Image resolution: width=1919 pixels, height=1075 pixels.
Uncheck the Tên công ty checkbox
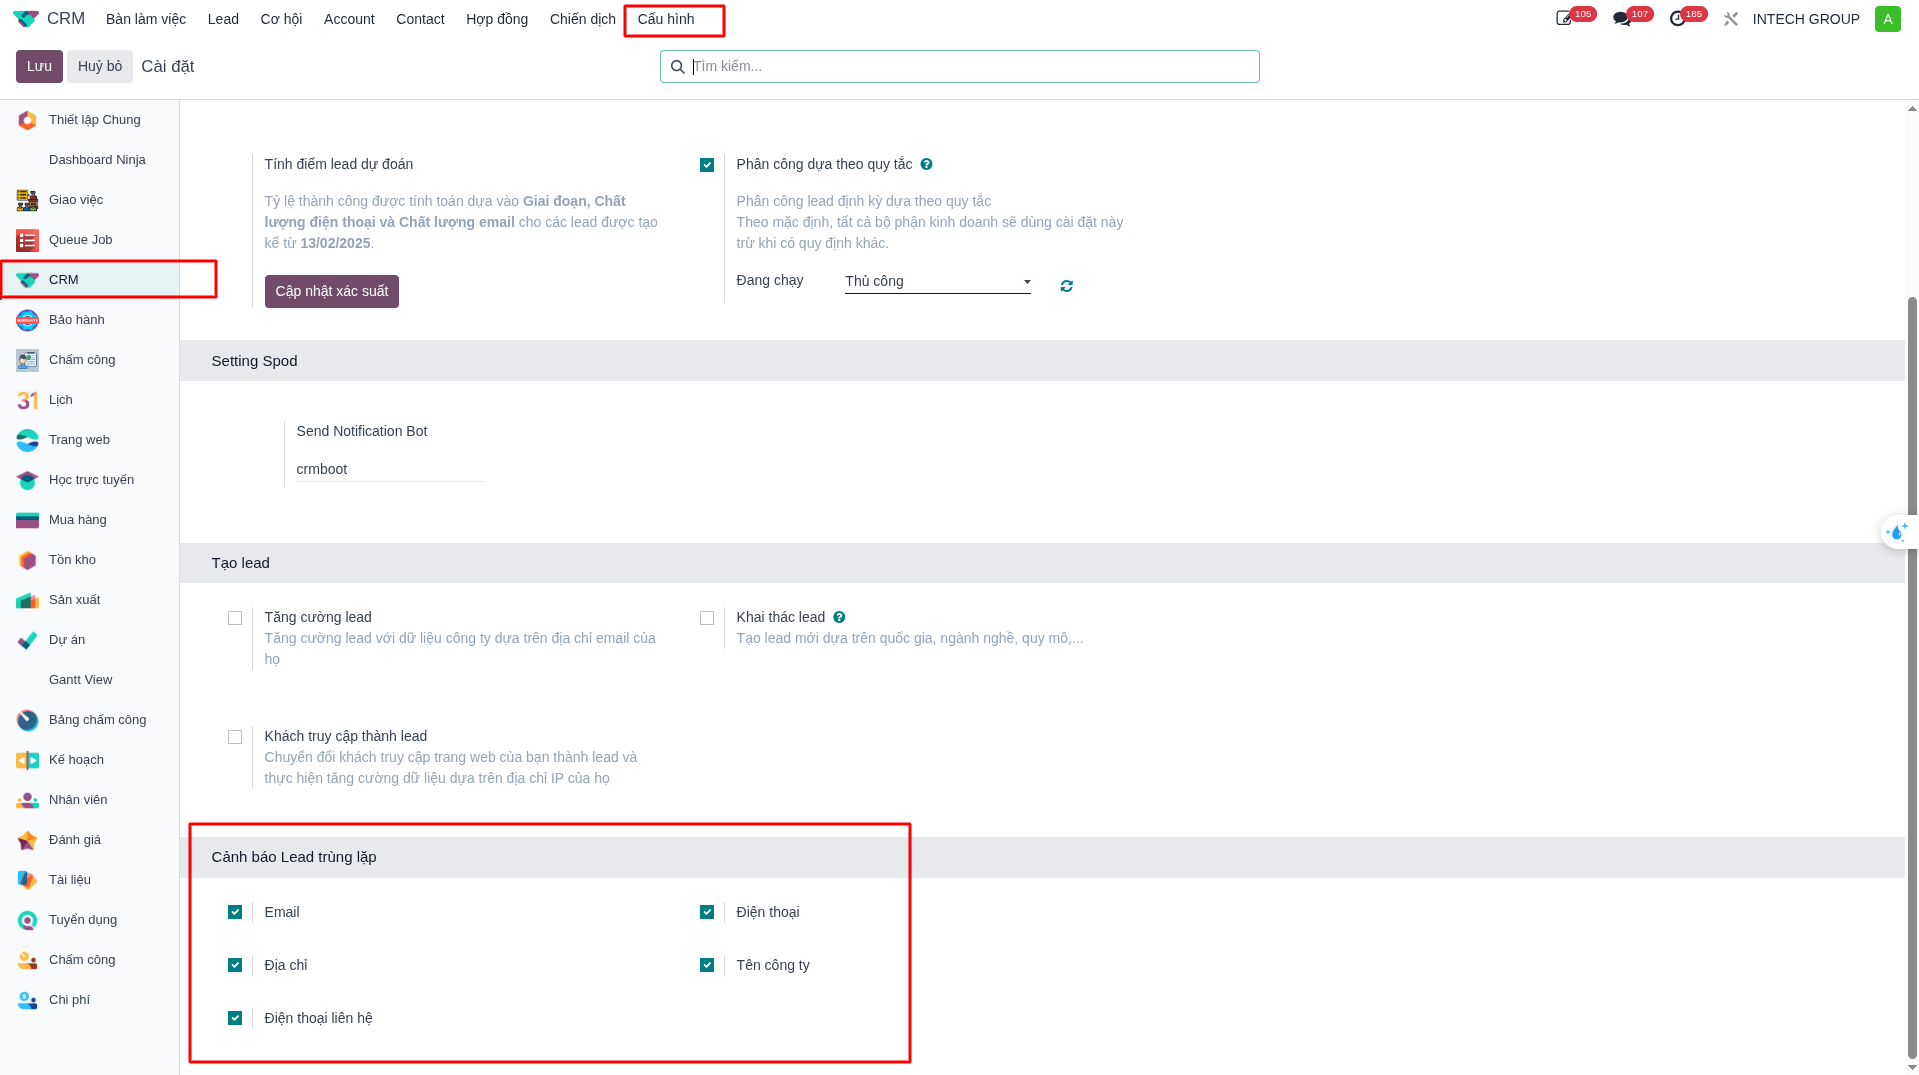pyautogui.click(x=707, y=965)
